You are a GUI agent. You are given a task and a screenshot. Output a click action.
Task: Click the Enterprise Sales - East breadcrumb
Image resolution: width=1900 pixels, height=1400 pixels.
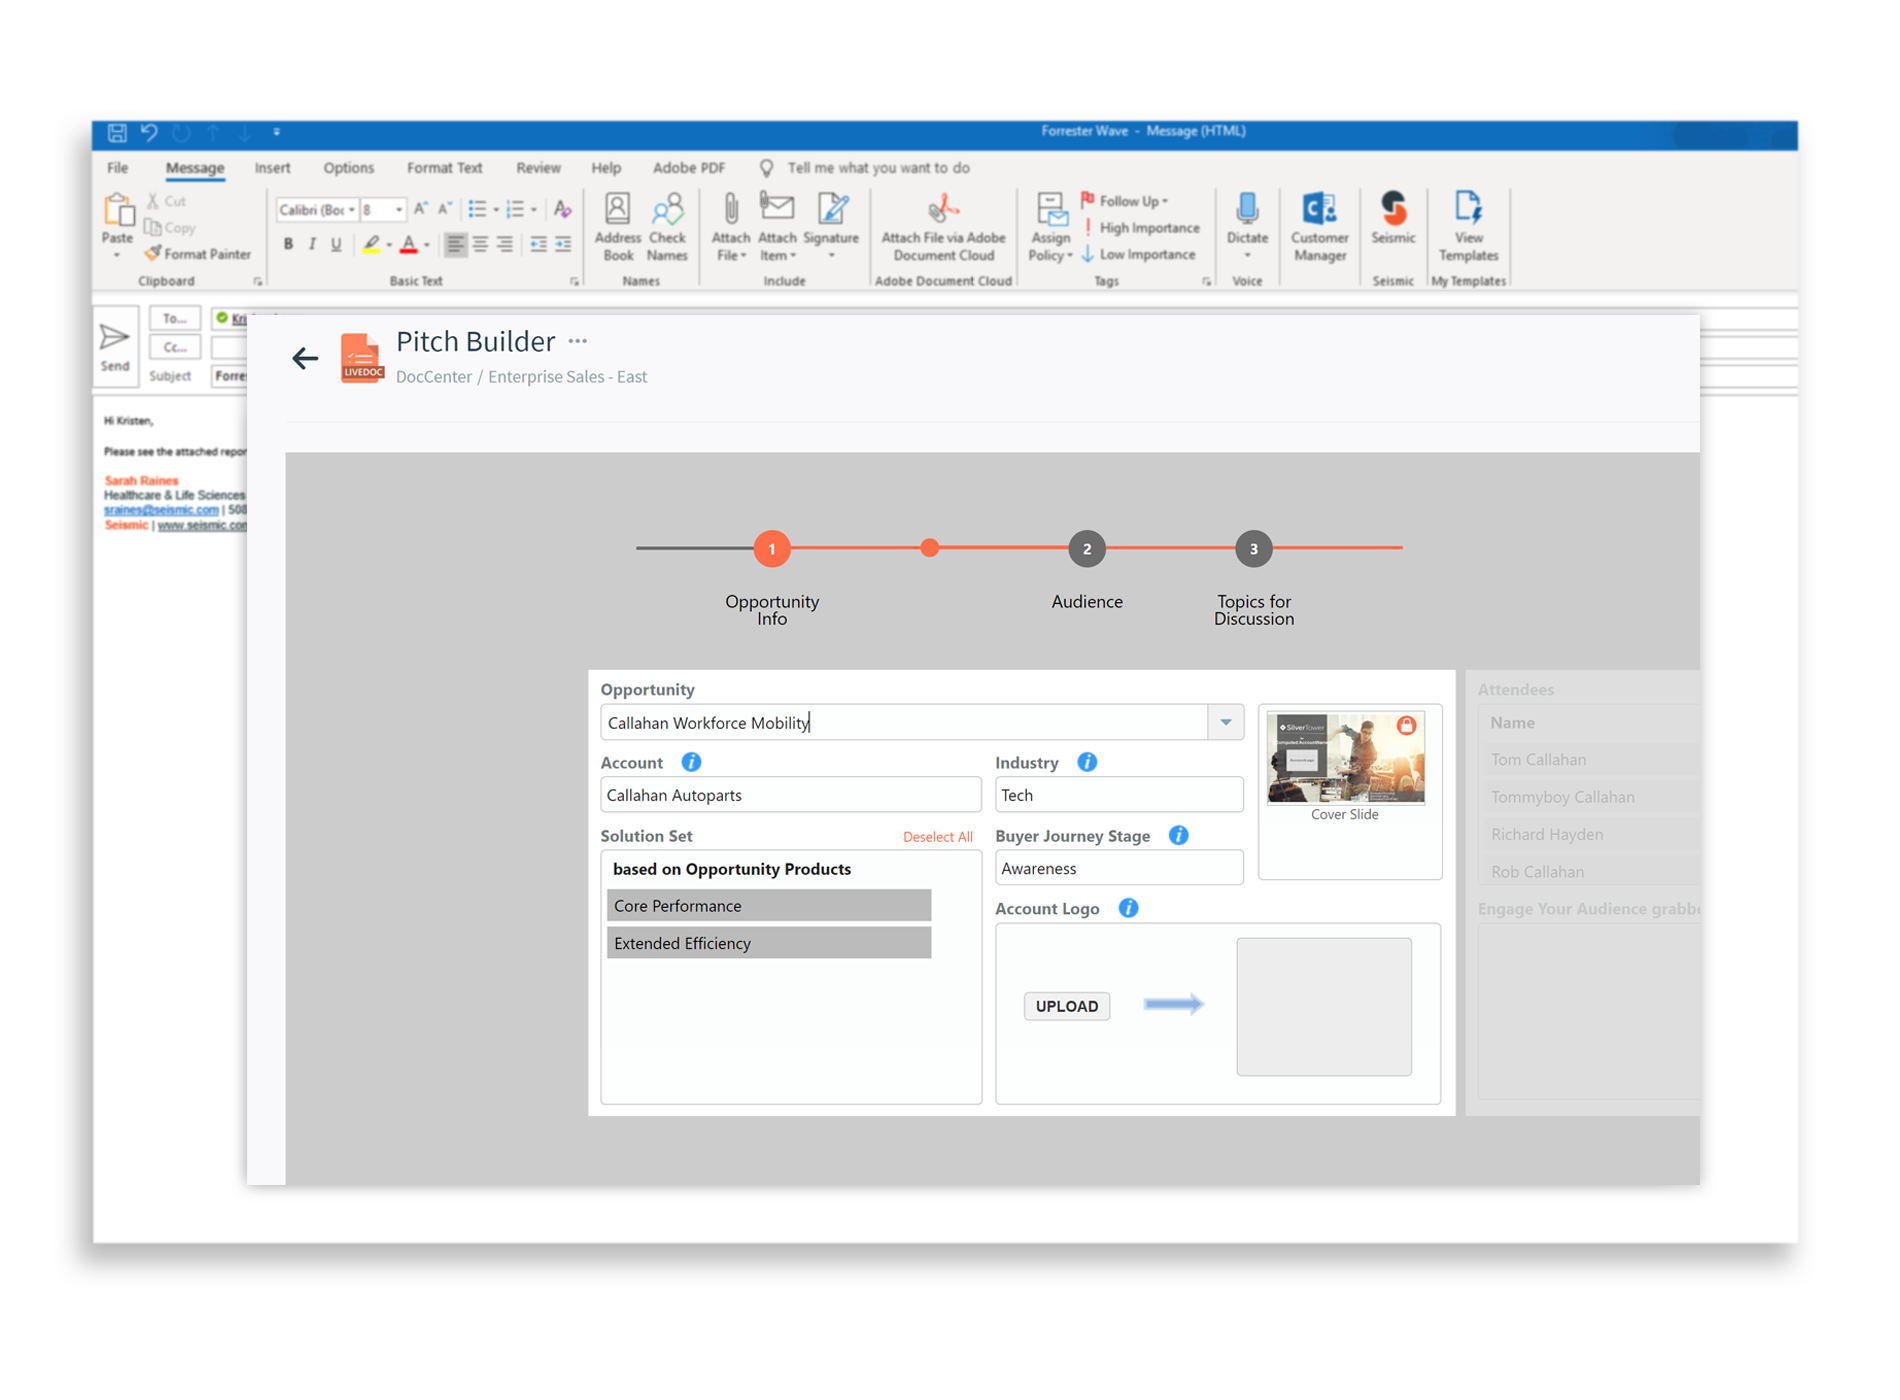point(567,377)
